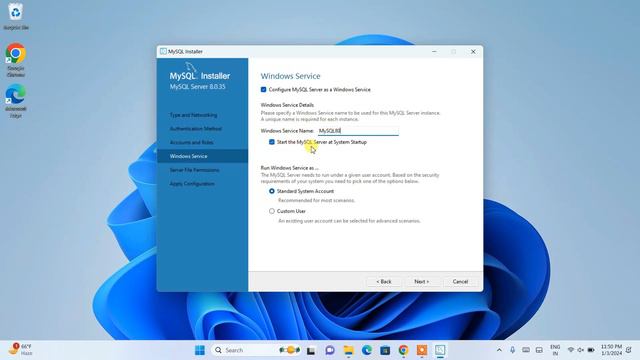Click Next to continue the installer
The width and height of the screenshot is (640, 360).
tap(422, 282)
